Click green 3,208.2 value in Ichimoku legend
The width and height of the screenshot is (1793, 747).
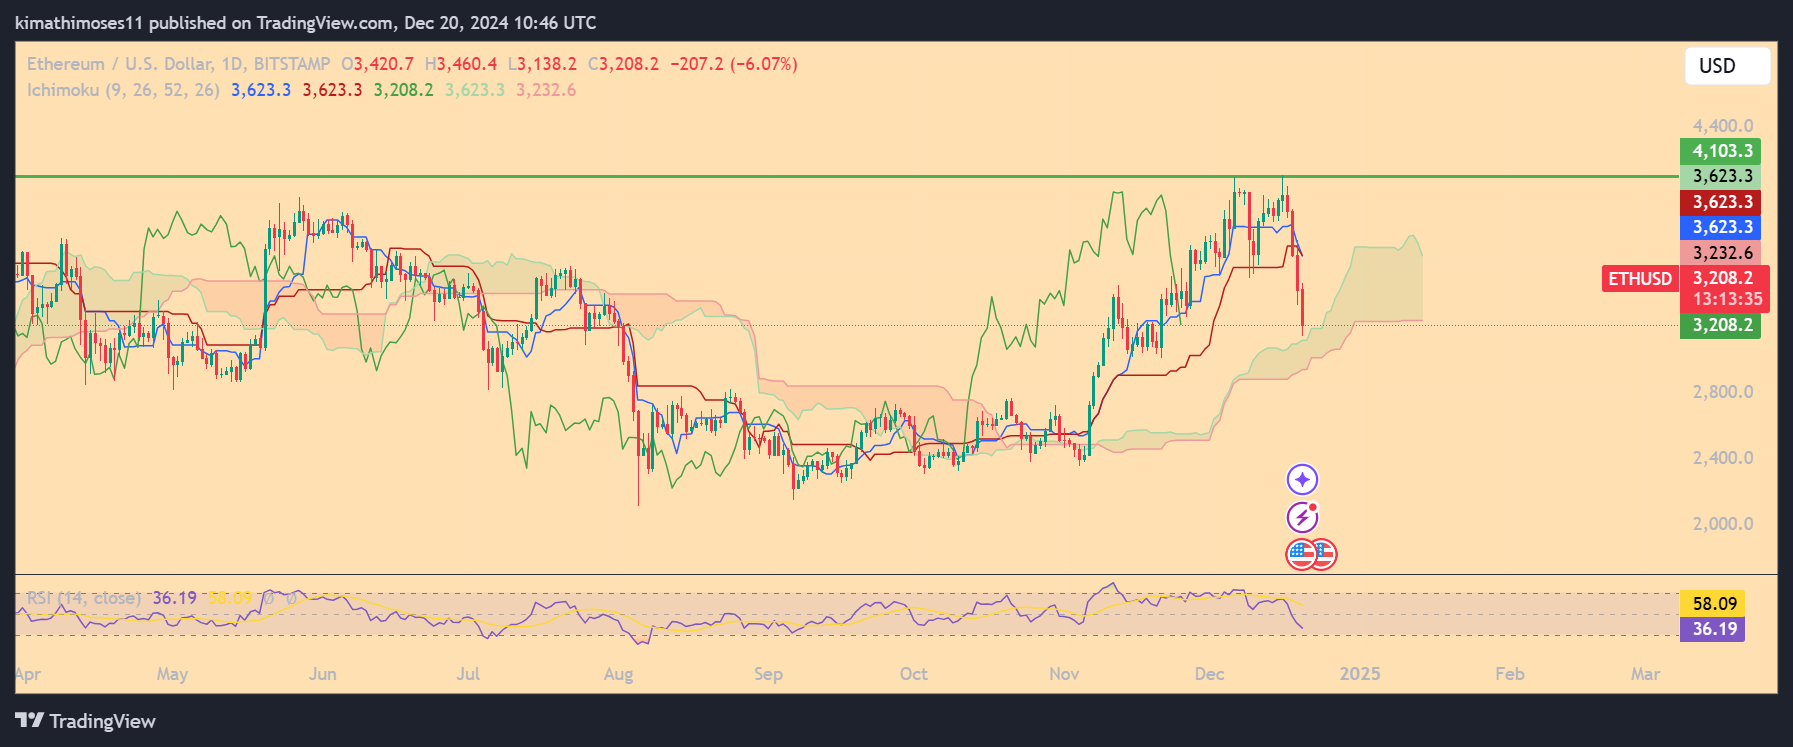point(404,90)
